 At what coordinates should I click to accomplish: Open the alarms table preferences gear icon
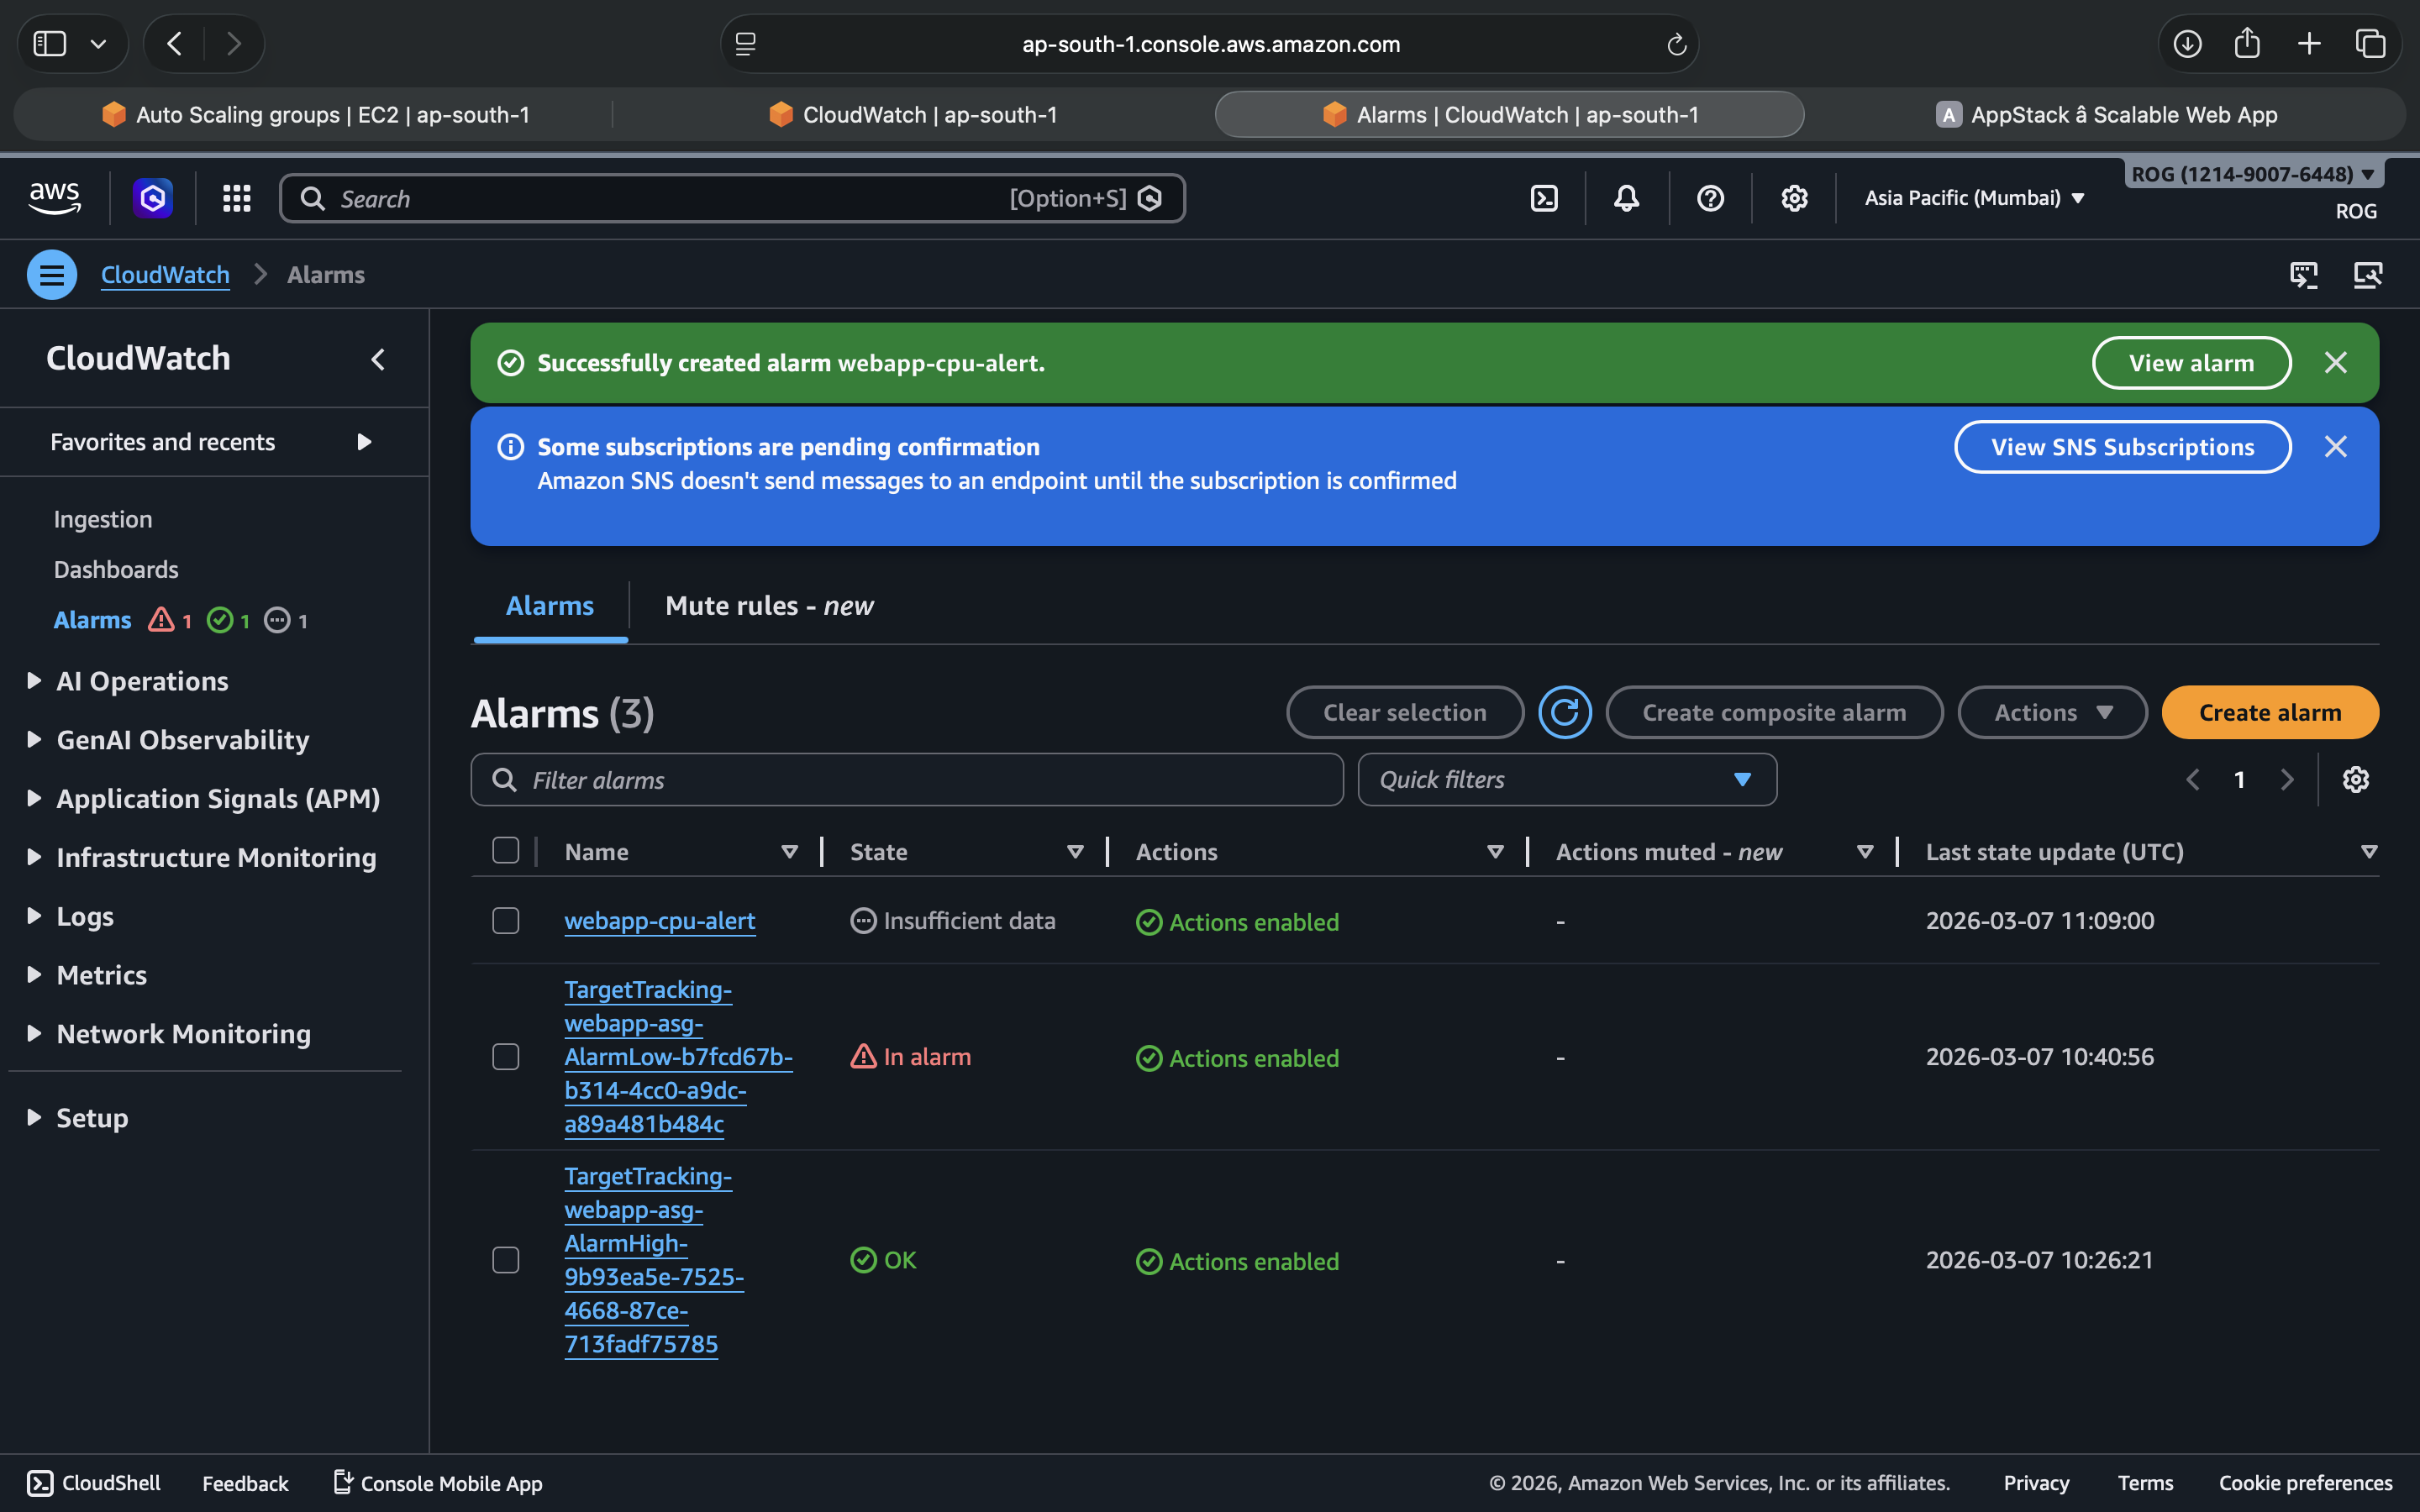(x=2355, y=779)
